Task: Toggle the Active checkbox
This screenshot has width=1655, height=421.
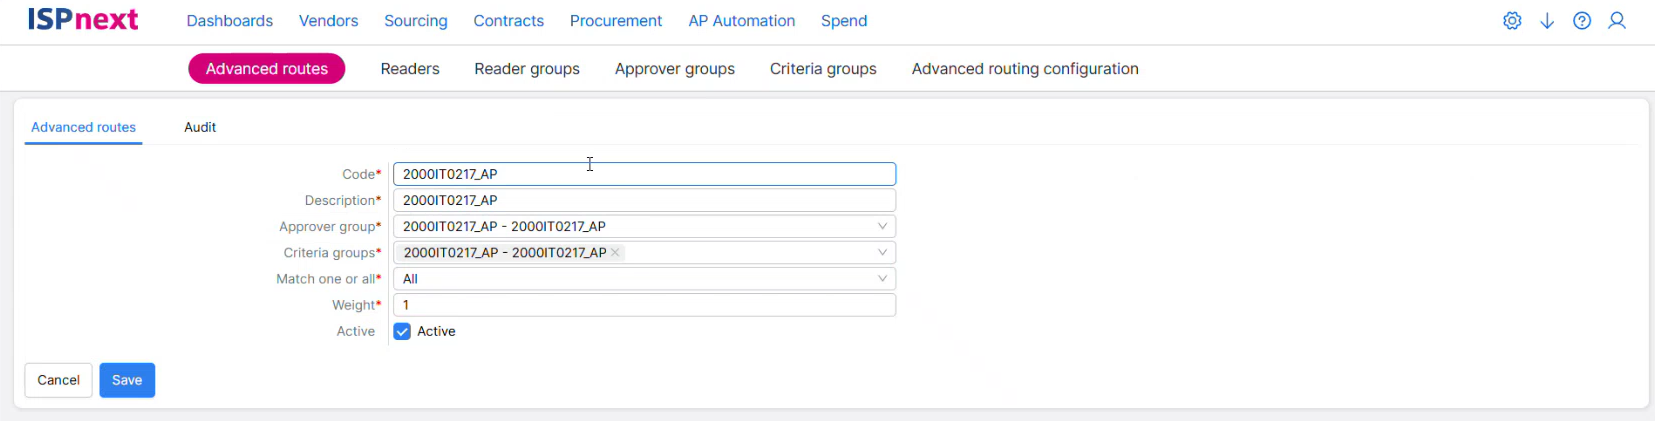Action: (x=402, y=332)
